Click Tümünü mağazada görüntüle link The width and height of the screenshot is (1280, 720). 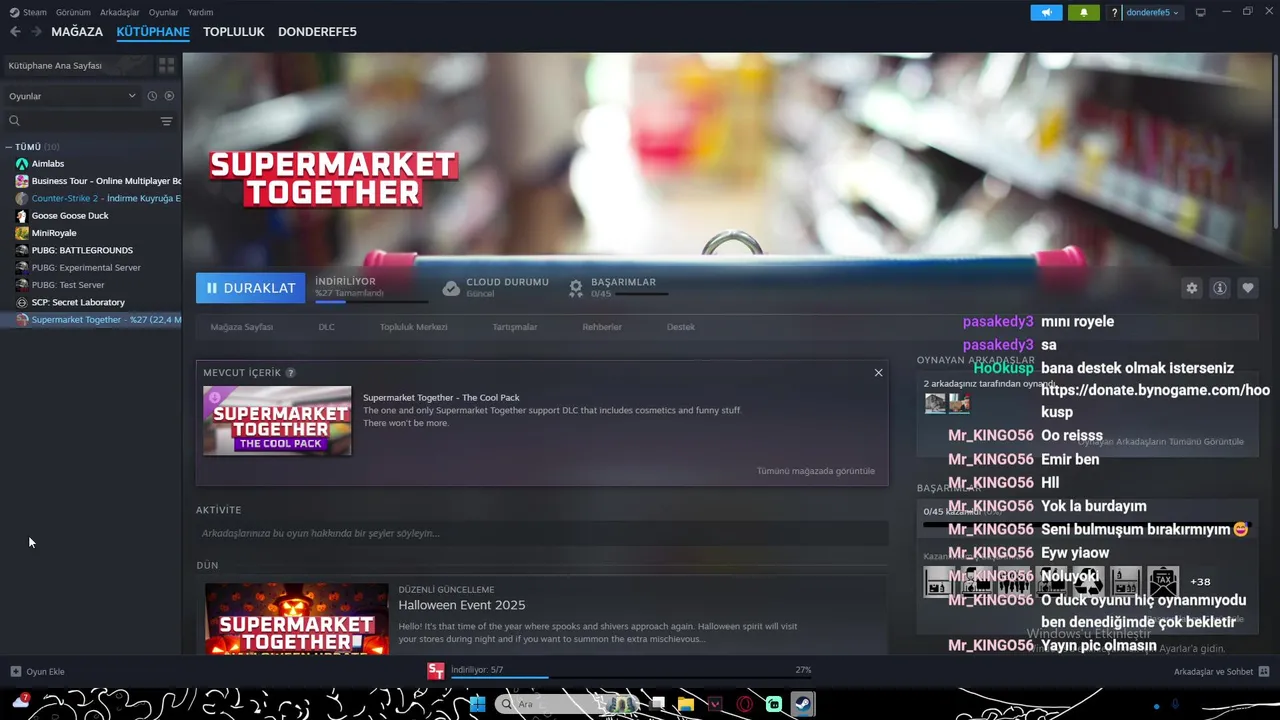[816, 471]
